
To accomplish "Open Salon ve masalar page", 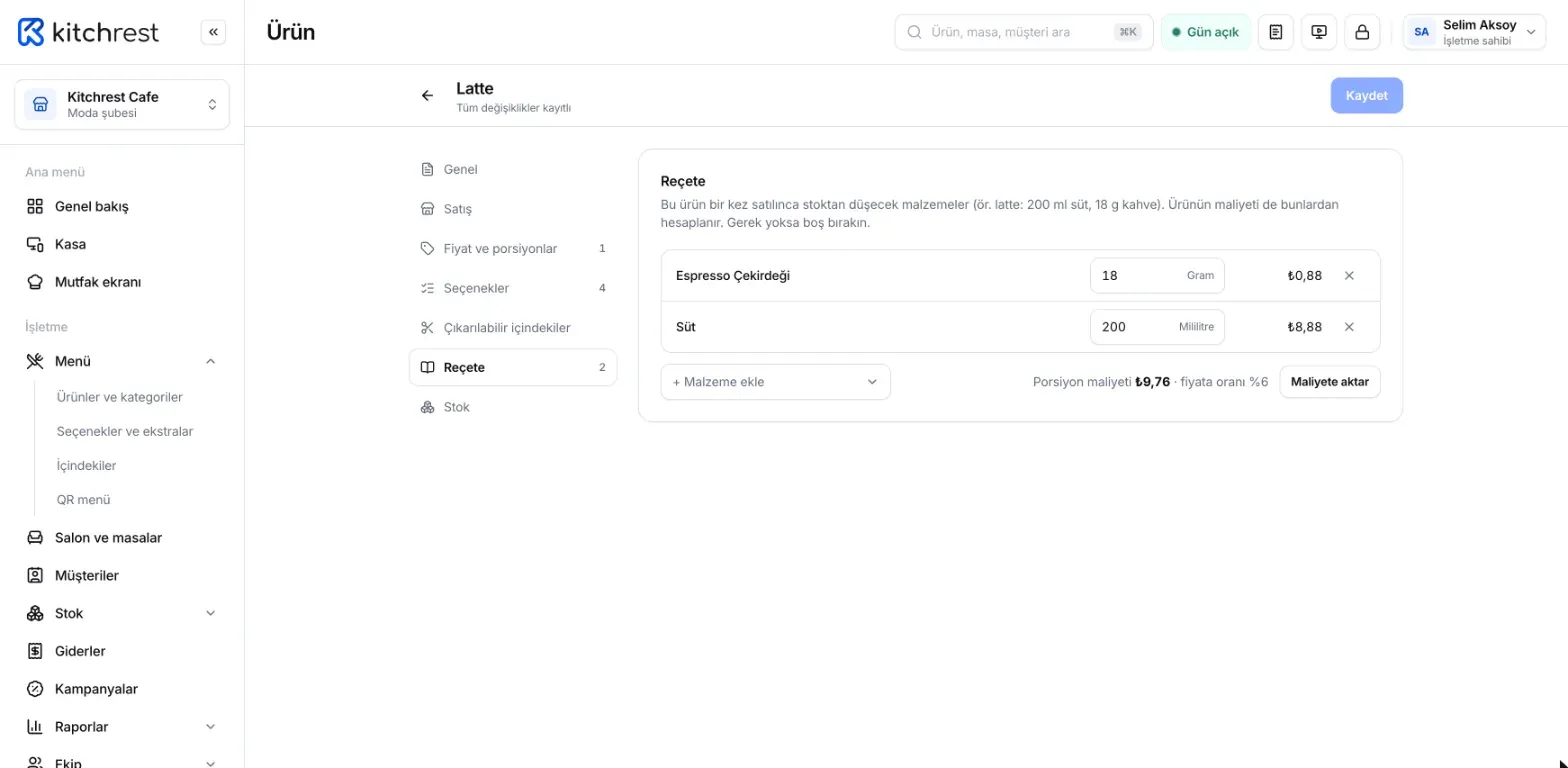I will point(122,538).
